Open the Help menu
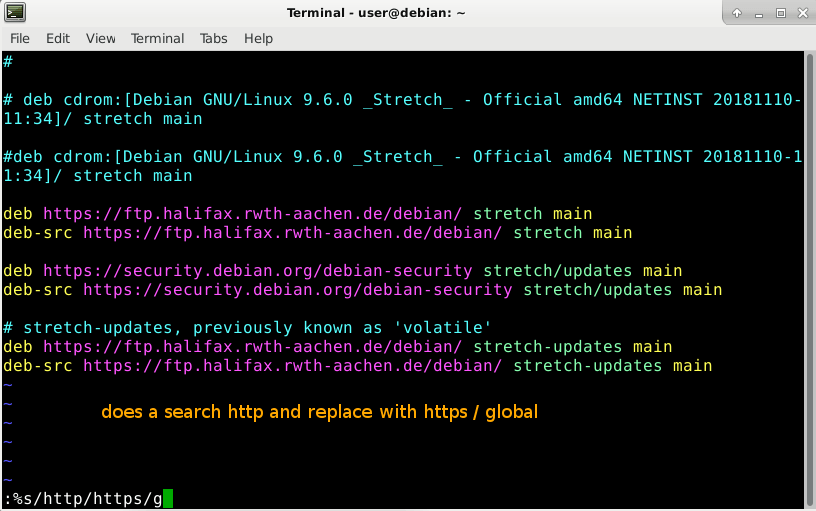Screen dimensions: 816x511 point(259,39)
